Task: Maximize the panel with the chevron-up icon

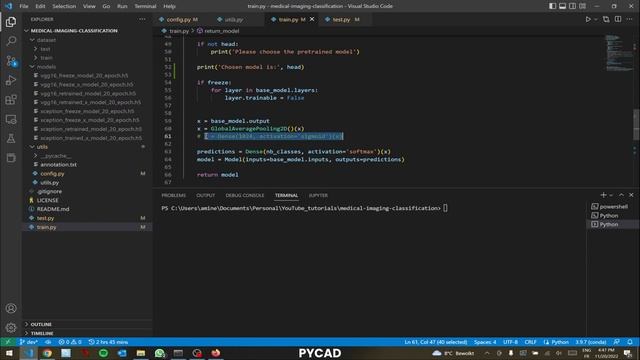Action: 621,195
